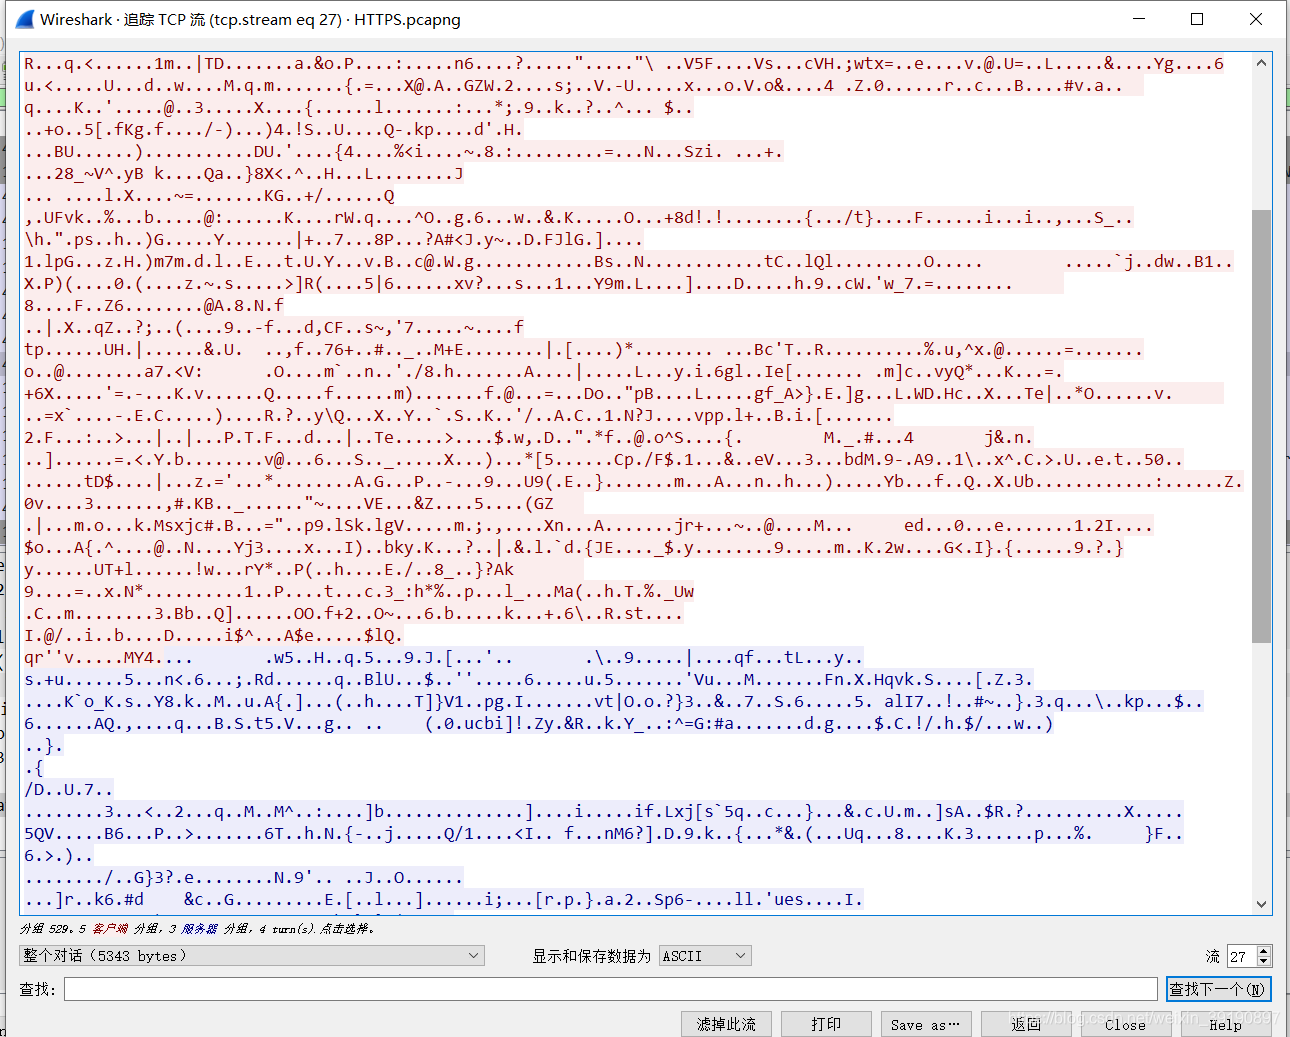Click the Help button
This screenshot has width=1290, height=1037.
(1226, 1024)
